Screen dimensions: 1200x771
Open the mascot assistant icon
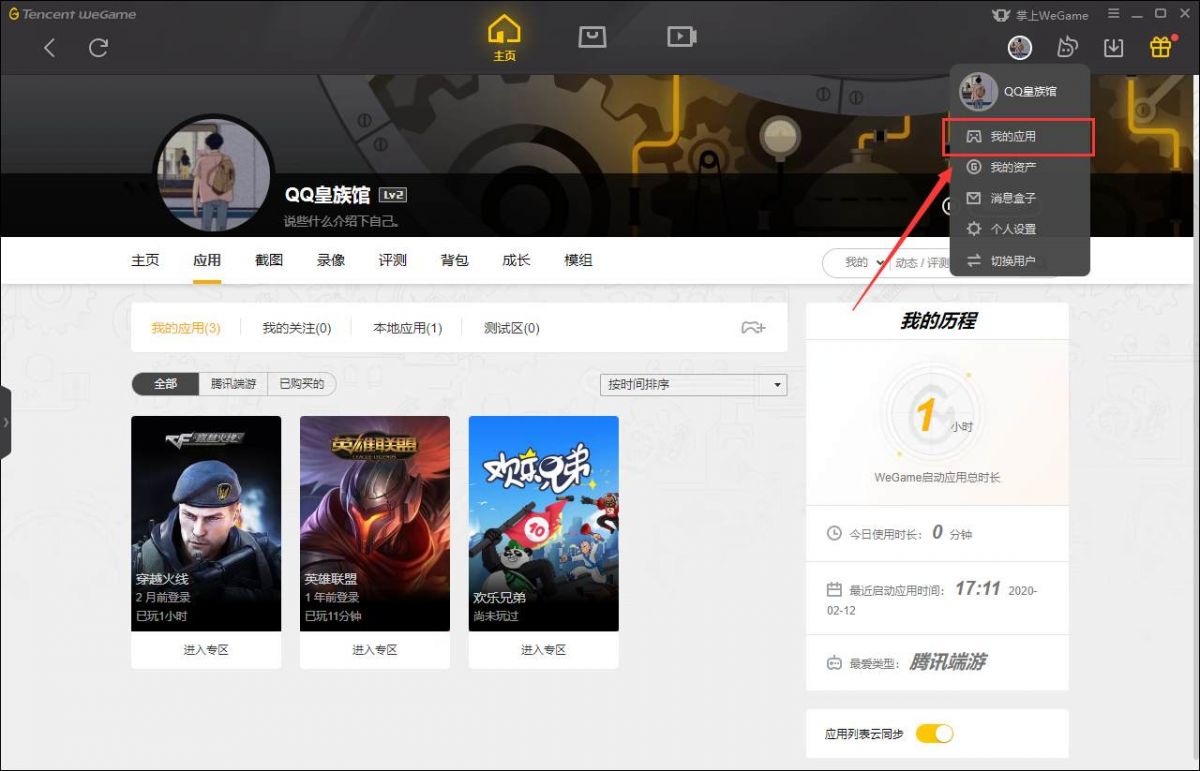(1067, 47)
